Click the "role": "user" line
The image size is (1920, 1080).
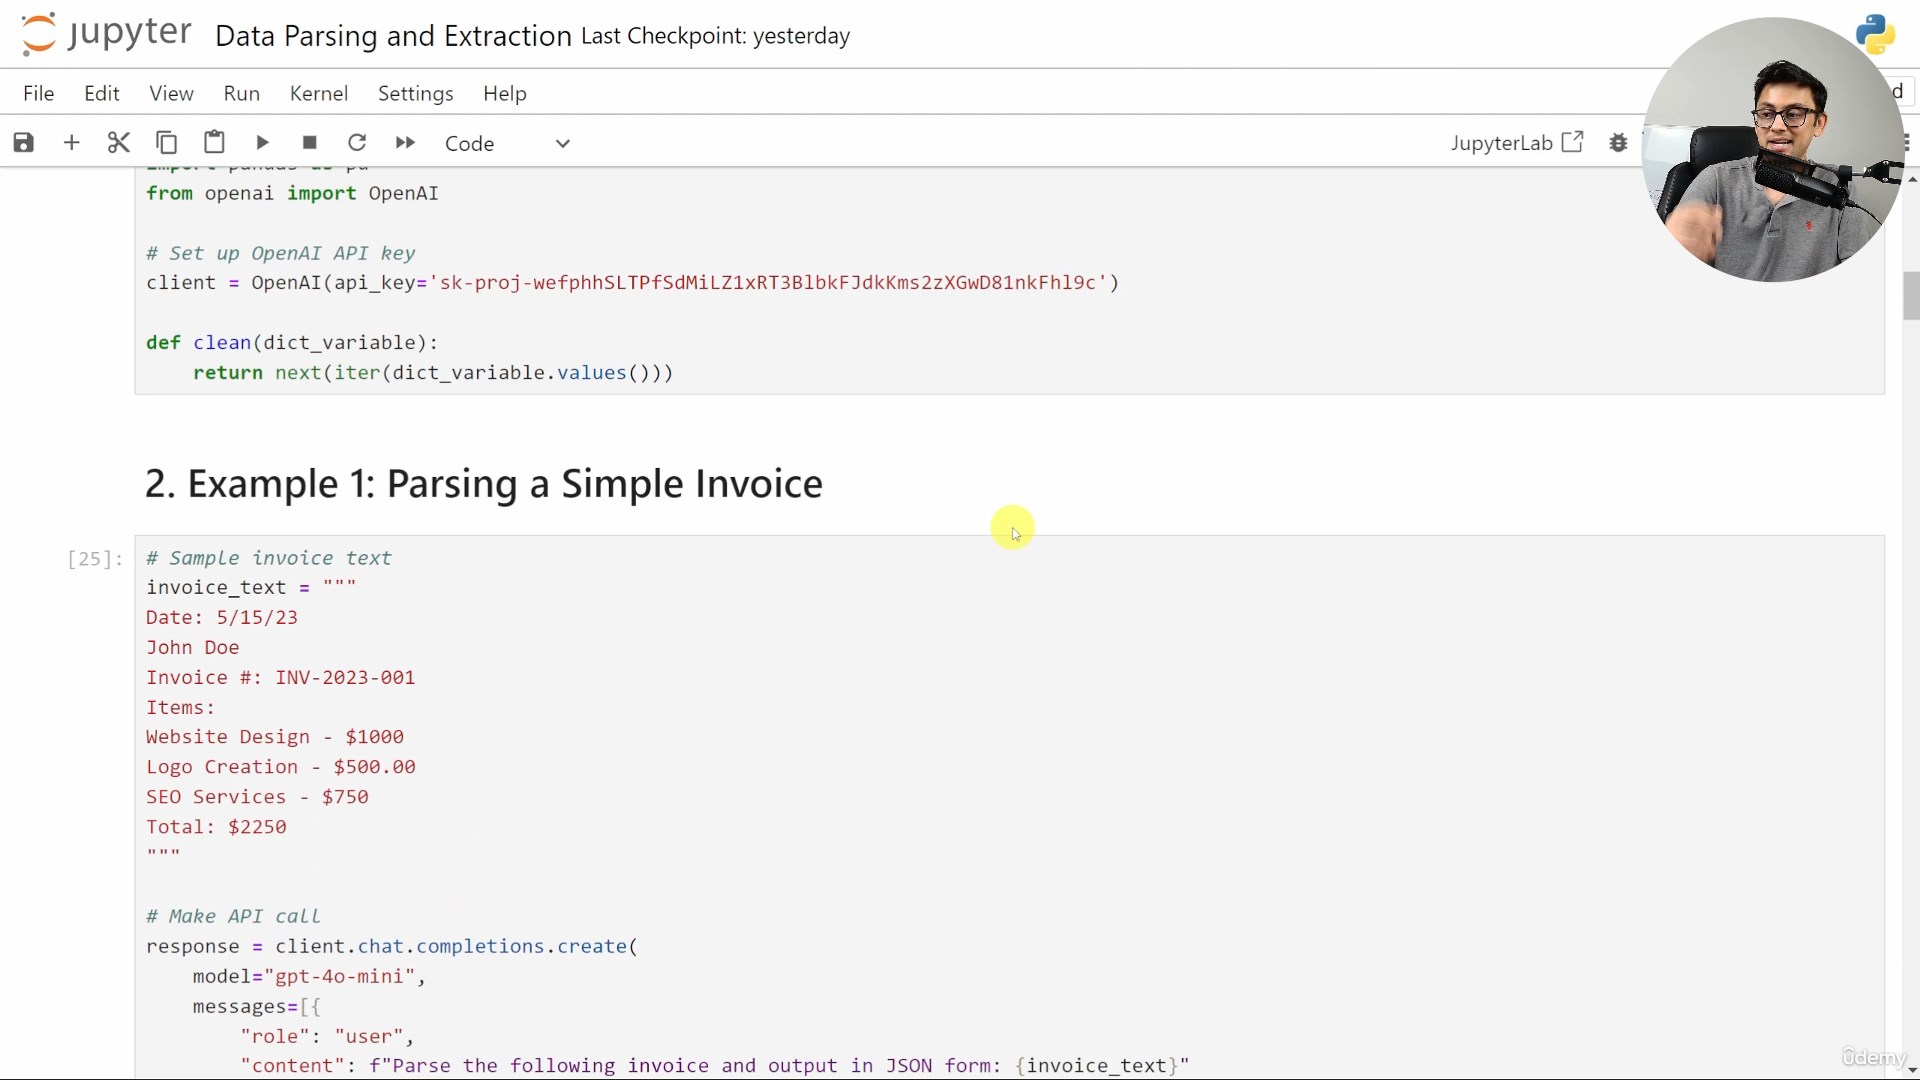[327, 1037]
